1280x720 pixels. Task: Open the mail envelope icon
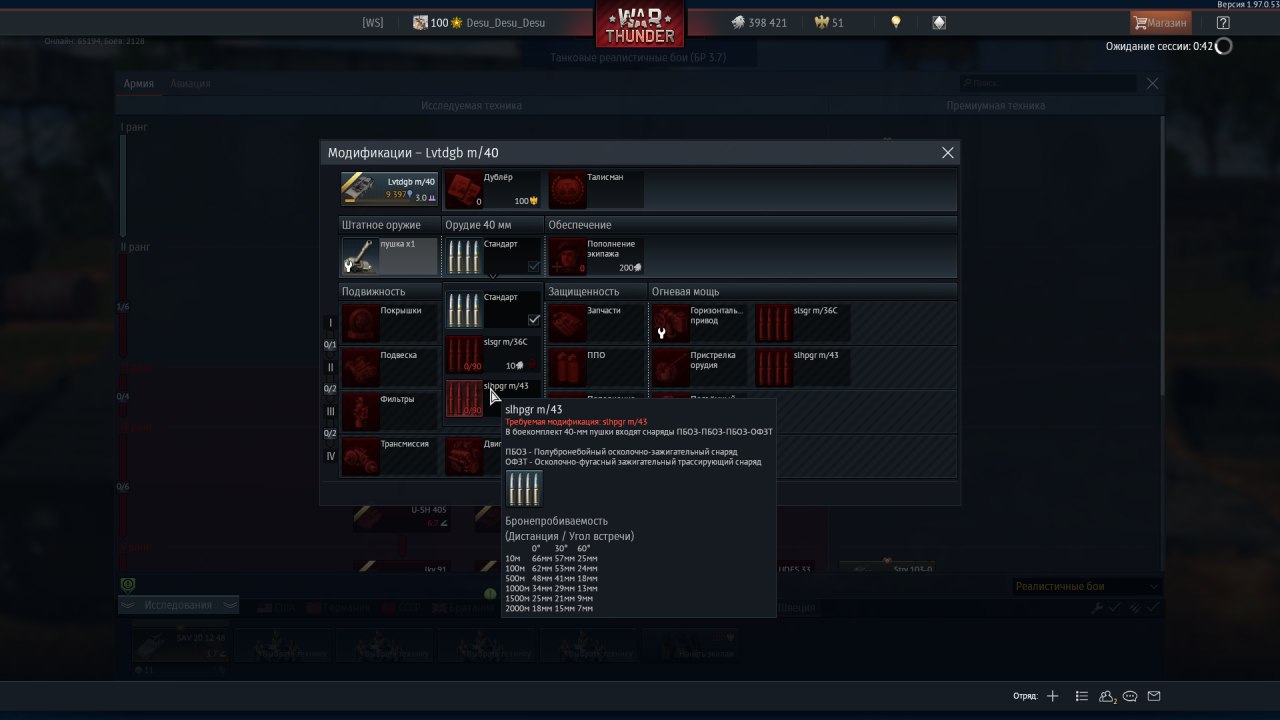tap(1154, 696)
